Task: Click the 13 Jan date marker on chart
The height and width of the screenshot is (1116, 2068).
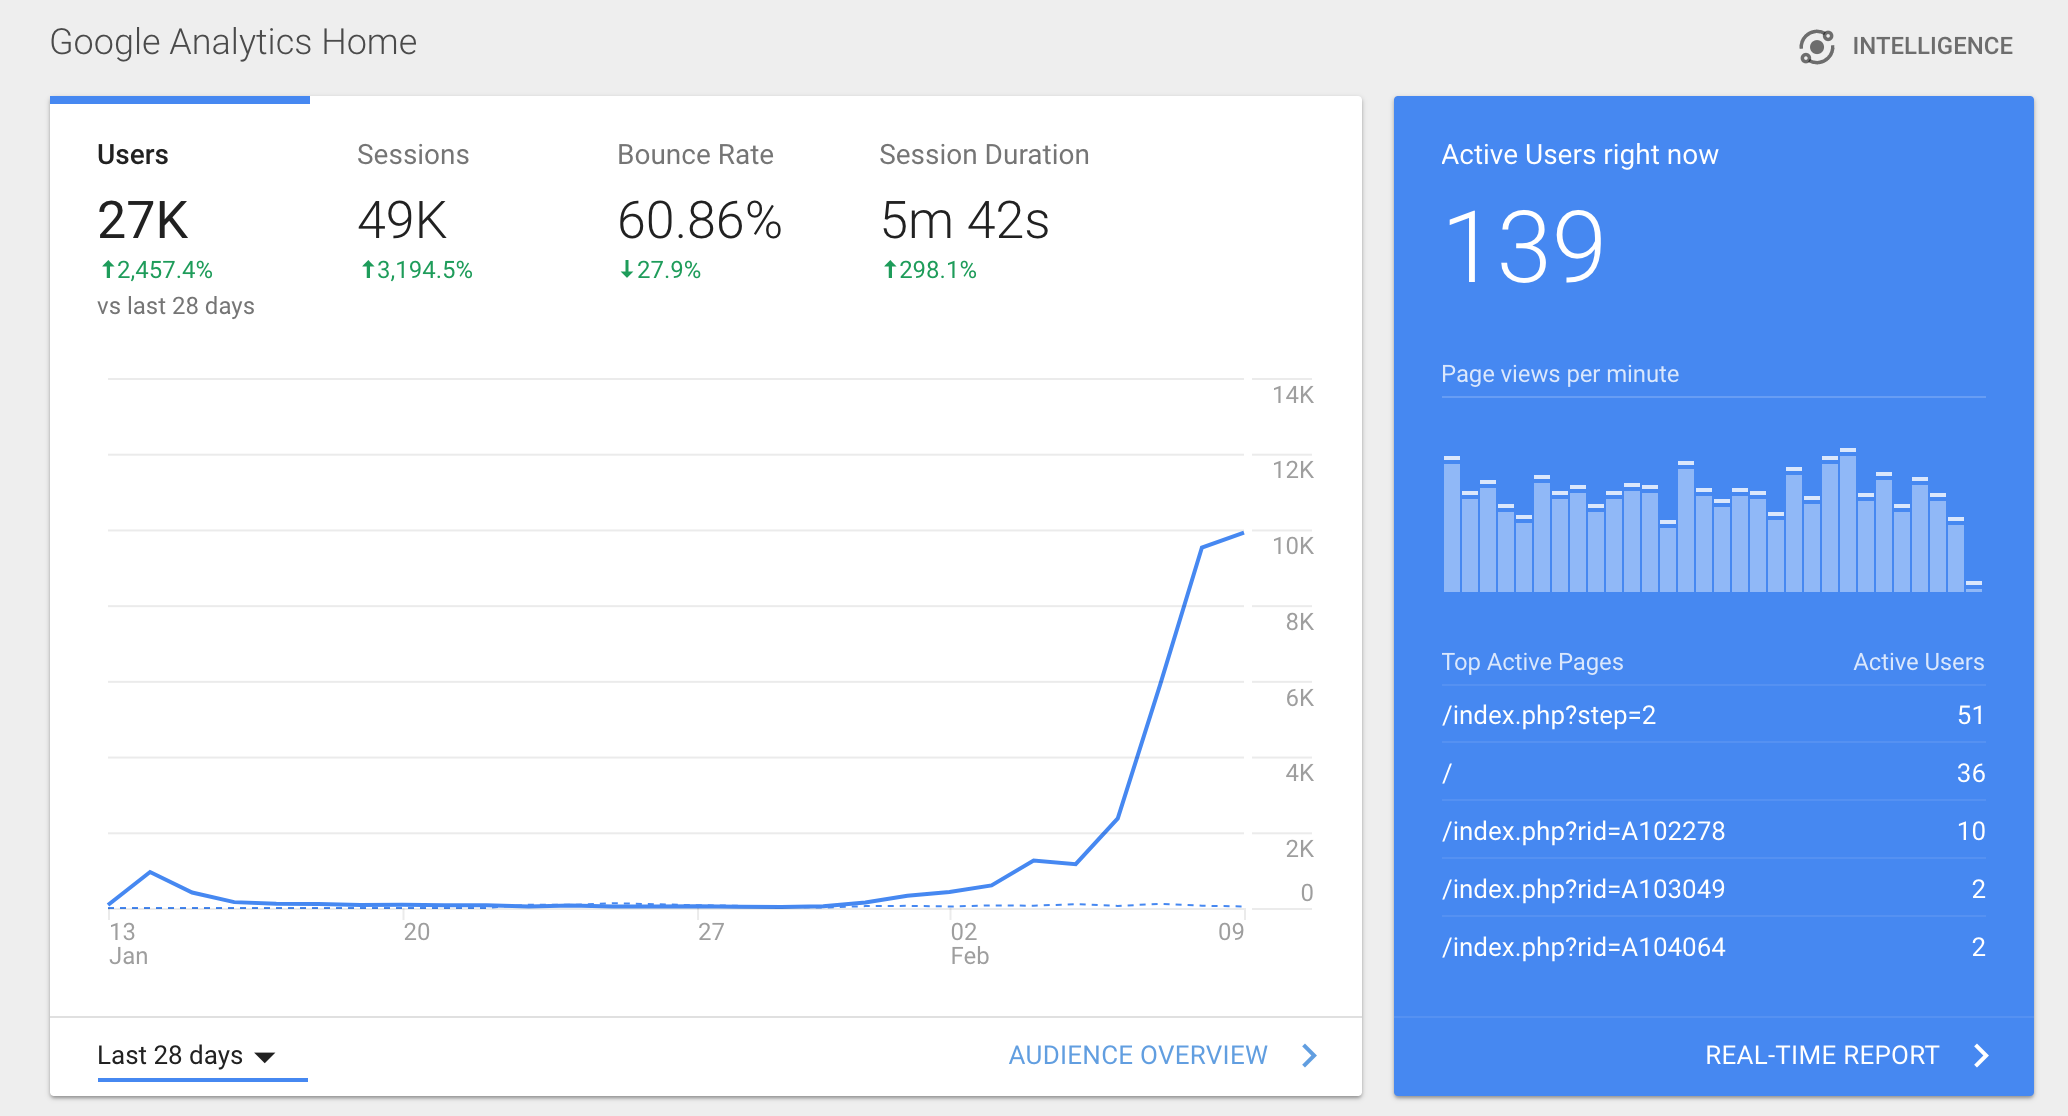Action: tap(128, 944)
